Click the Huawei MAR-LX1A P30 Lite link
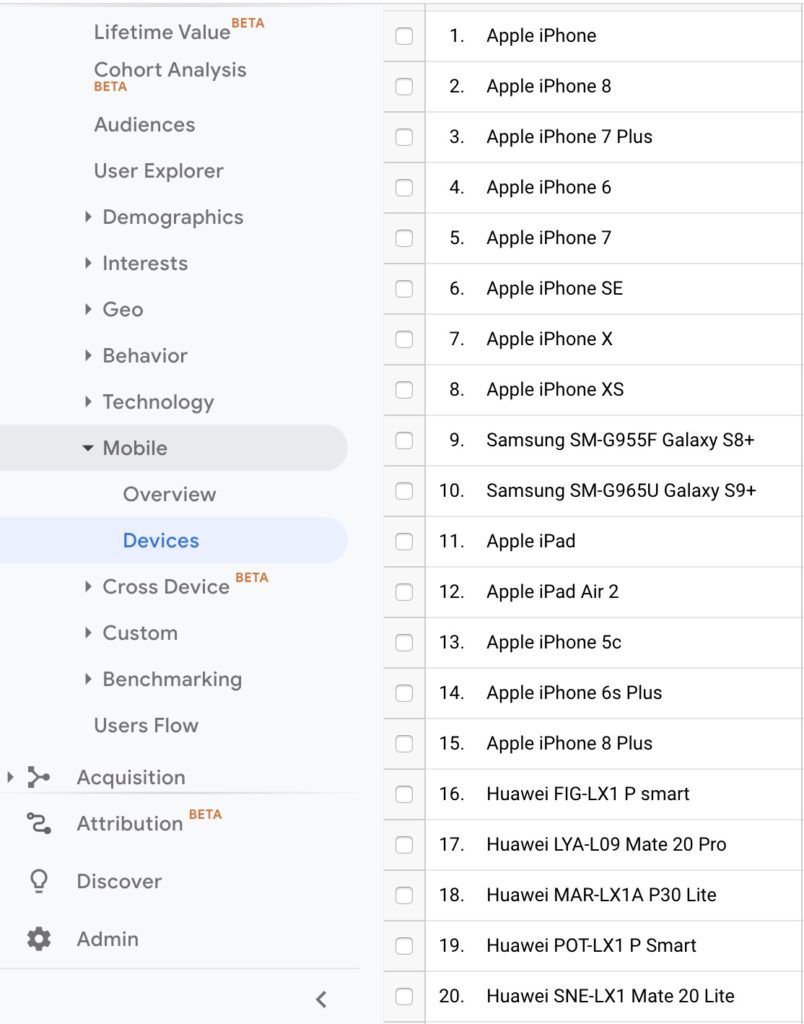 click(601, 895)
